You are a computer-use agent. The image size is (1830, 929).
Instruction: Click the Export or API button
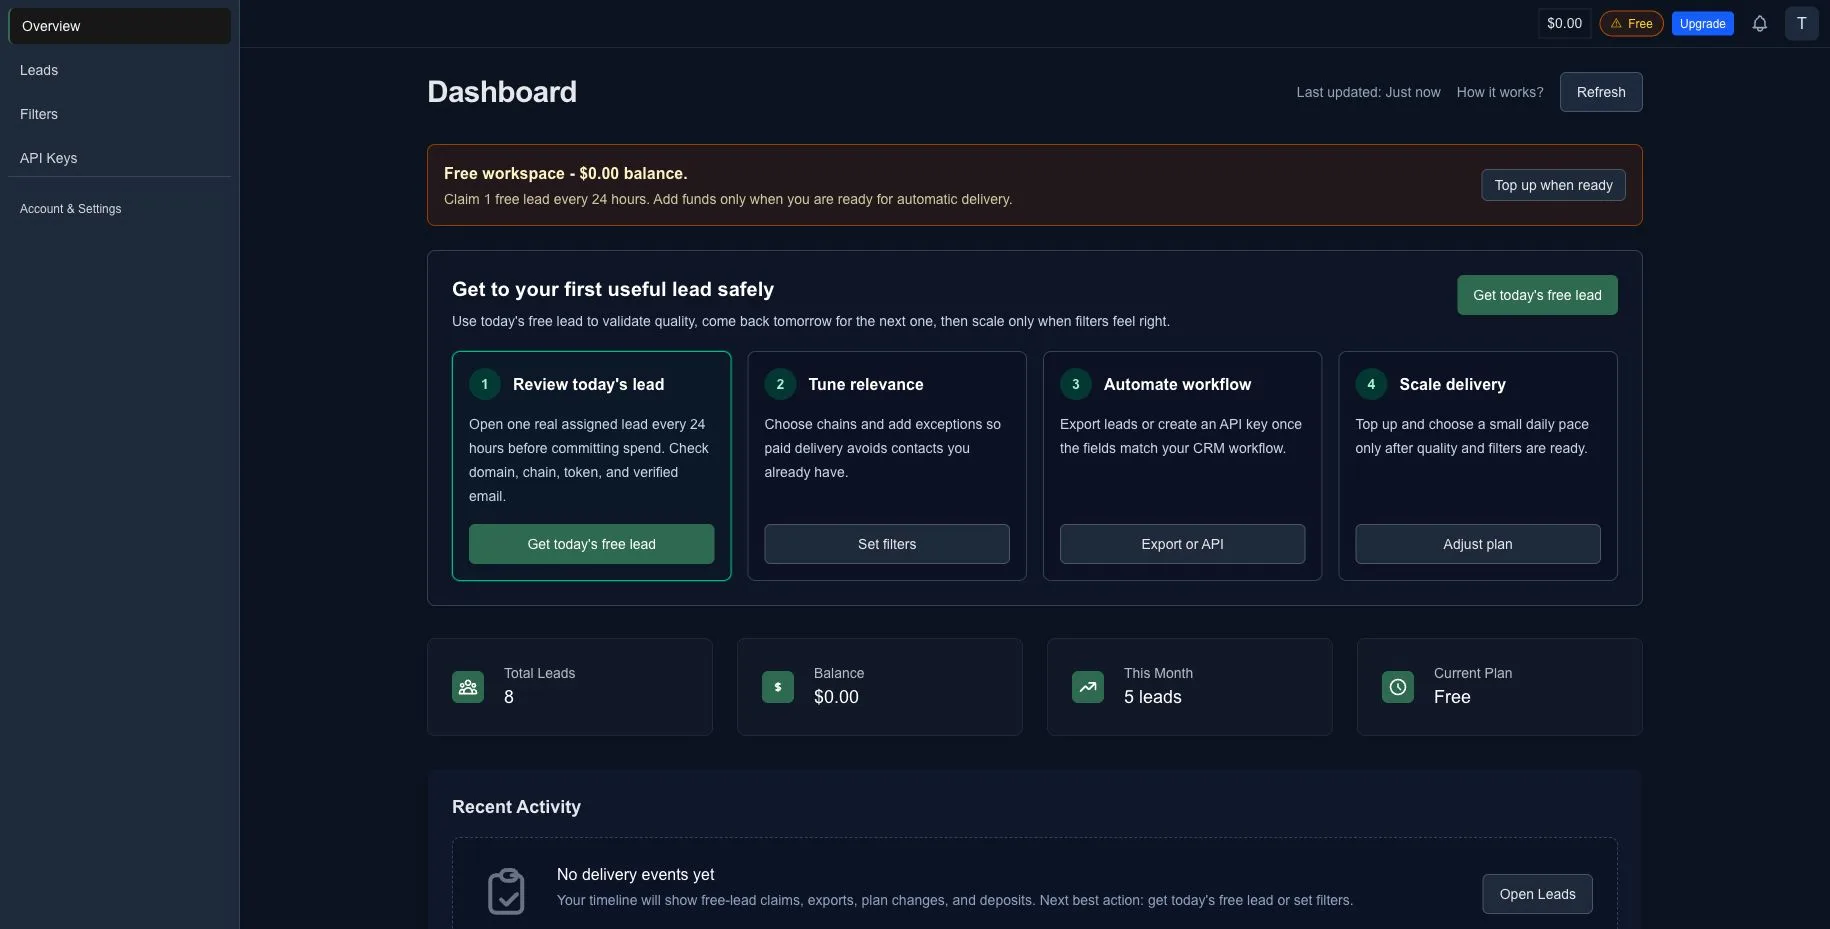1182,544
